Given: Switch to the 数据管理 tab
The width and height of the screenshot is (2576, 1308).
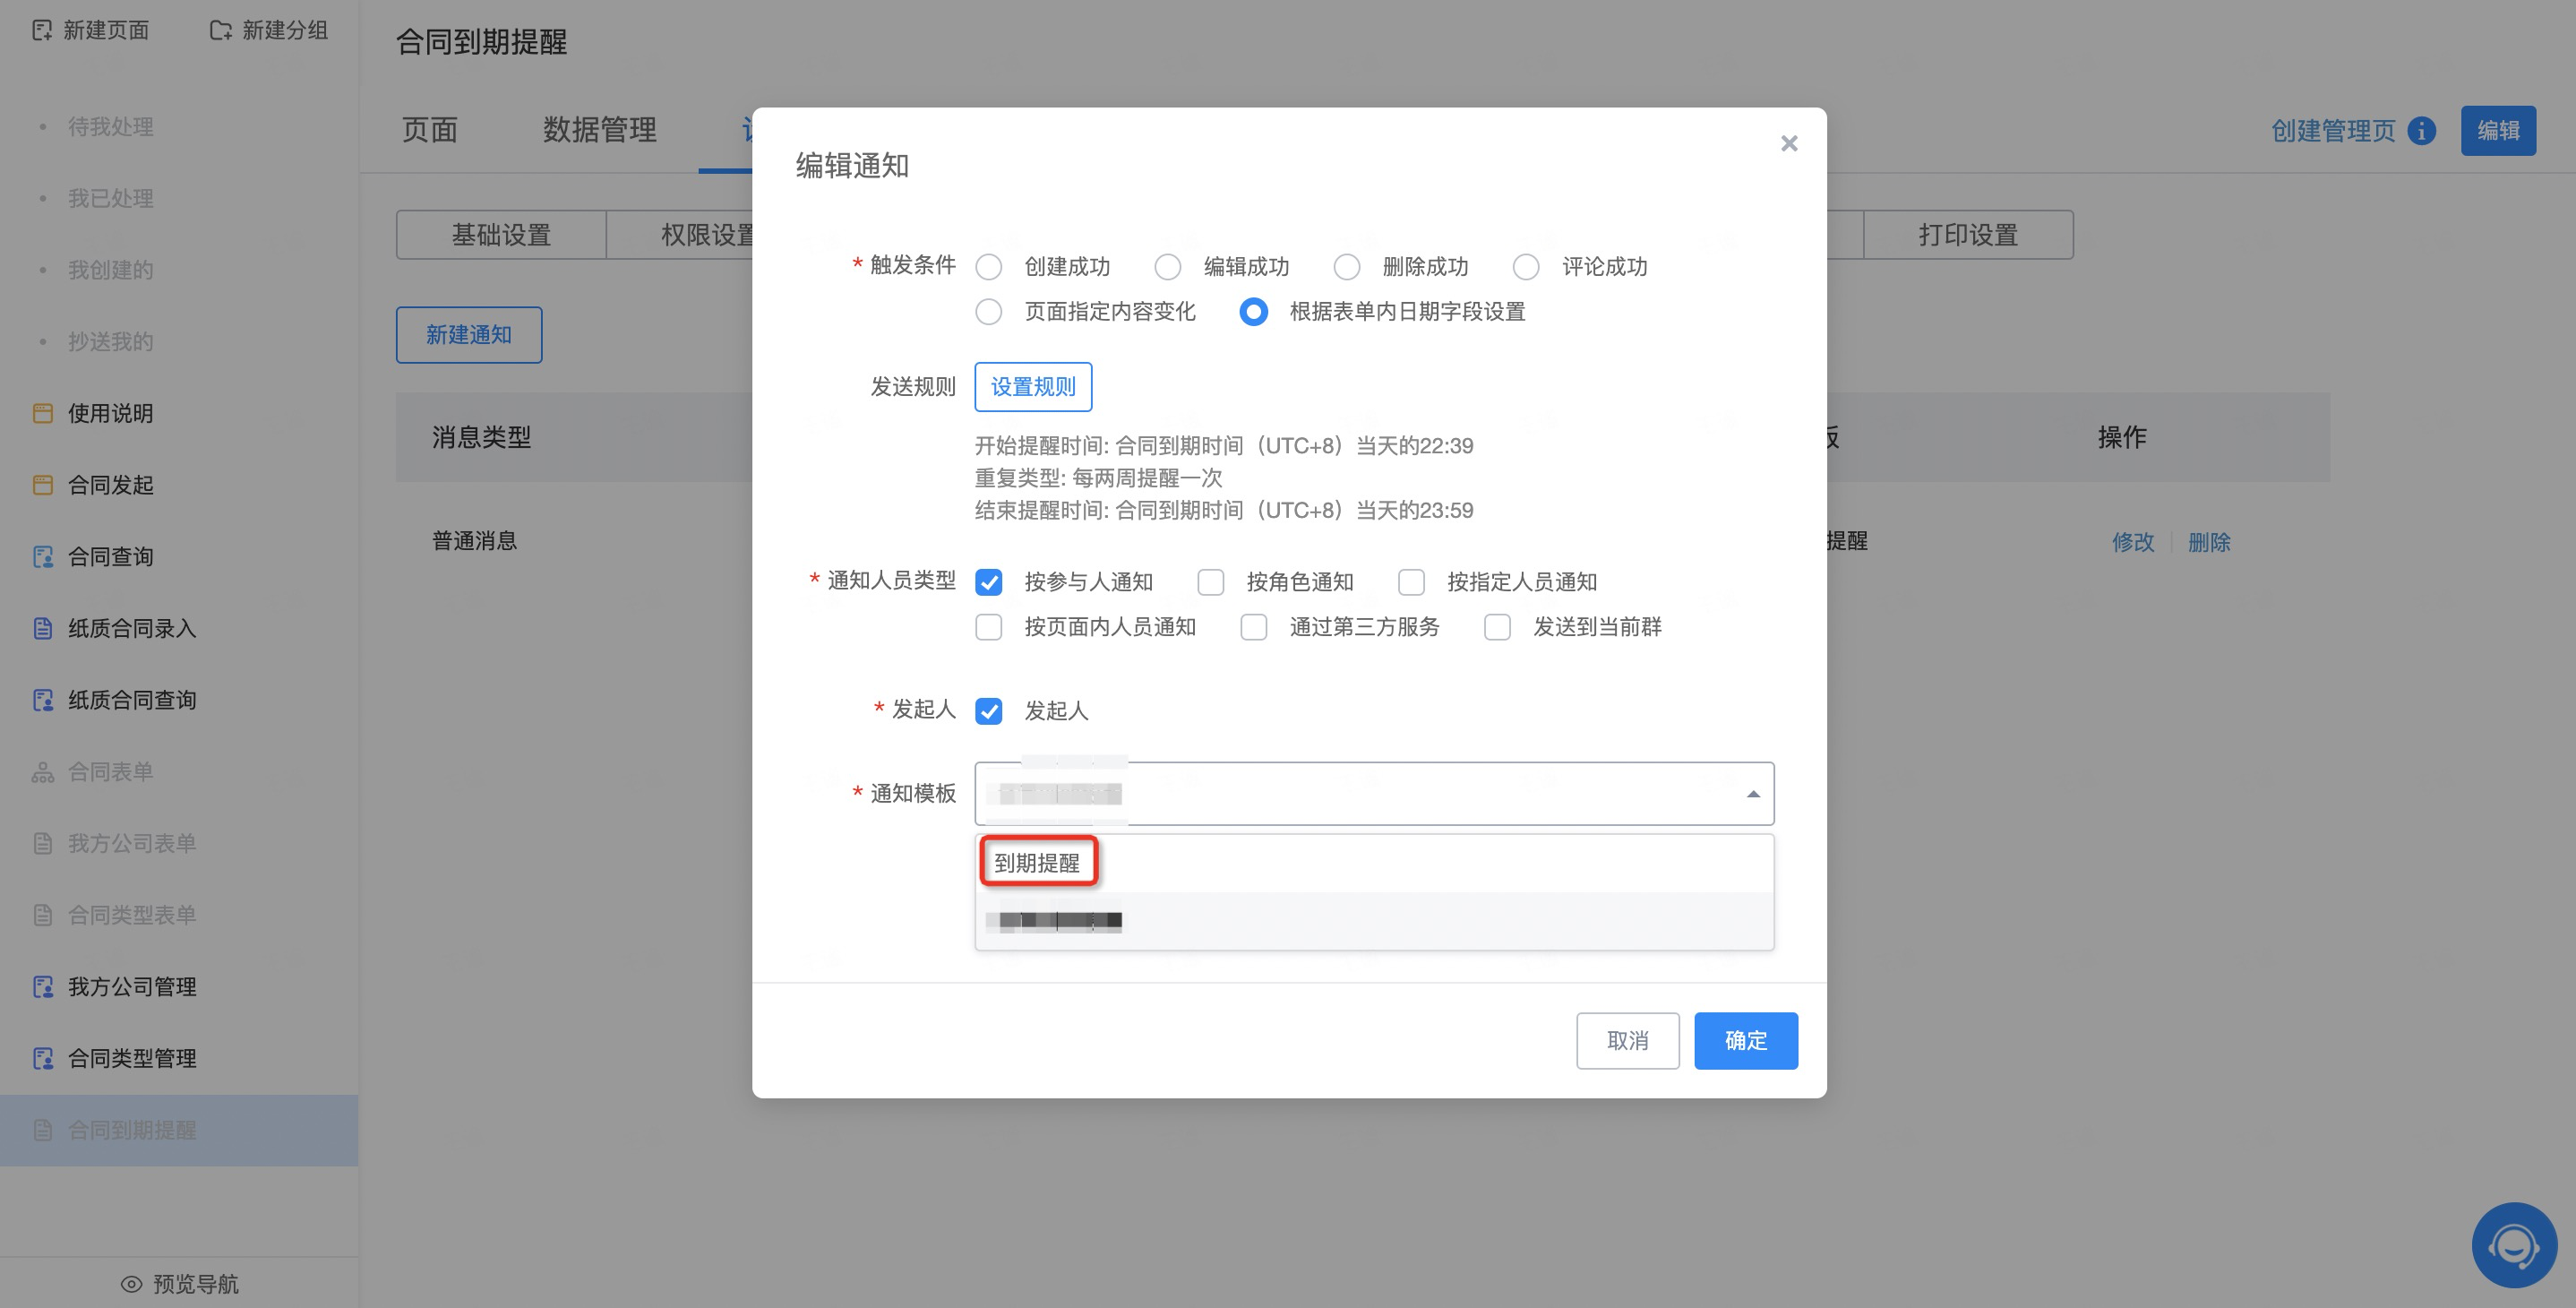Looking at the screenshot, I should click(x=599, y=130).
